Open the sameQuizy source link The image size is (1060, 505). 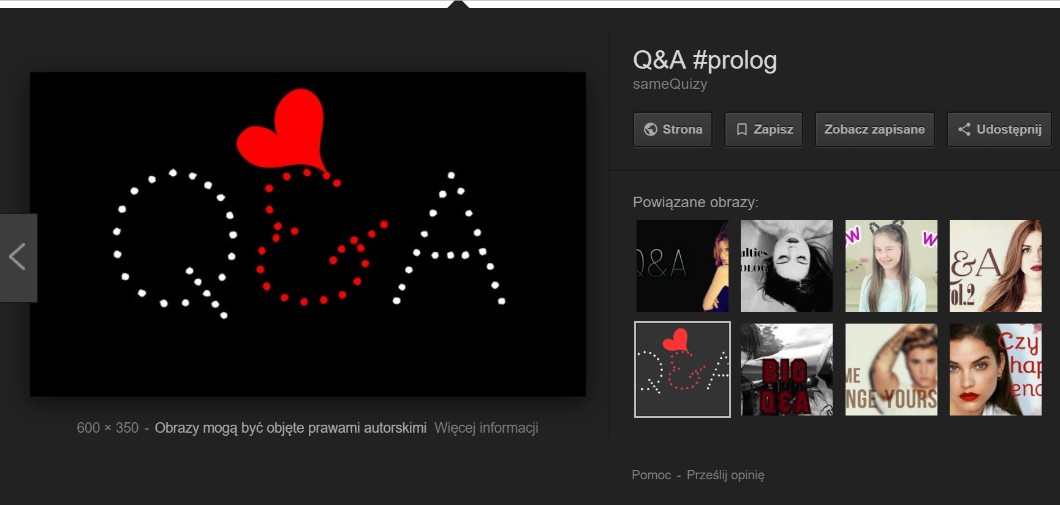tap(670, 85)
